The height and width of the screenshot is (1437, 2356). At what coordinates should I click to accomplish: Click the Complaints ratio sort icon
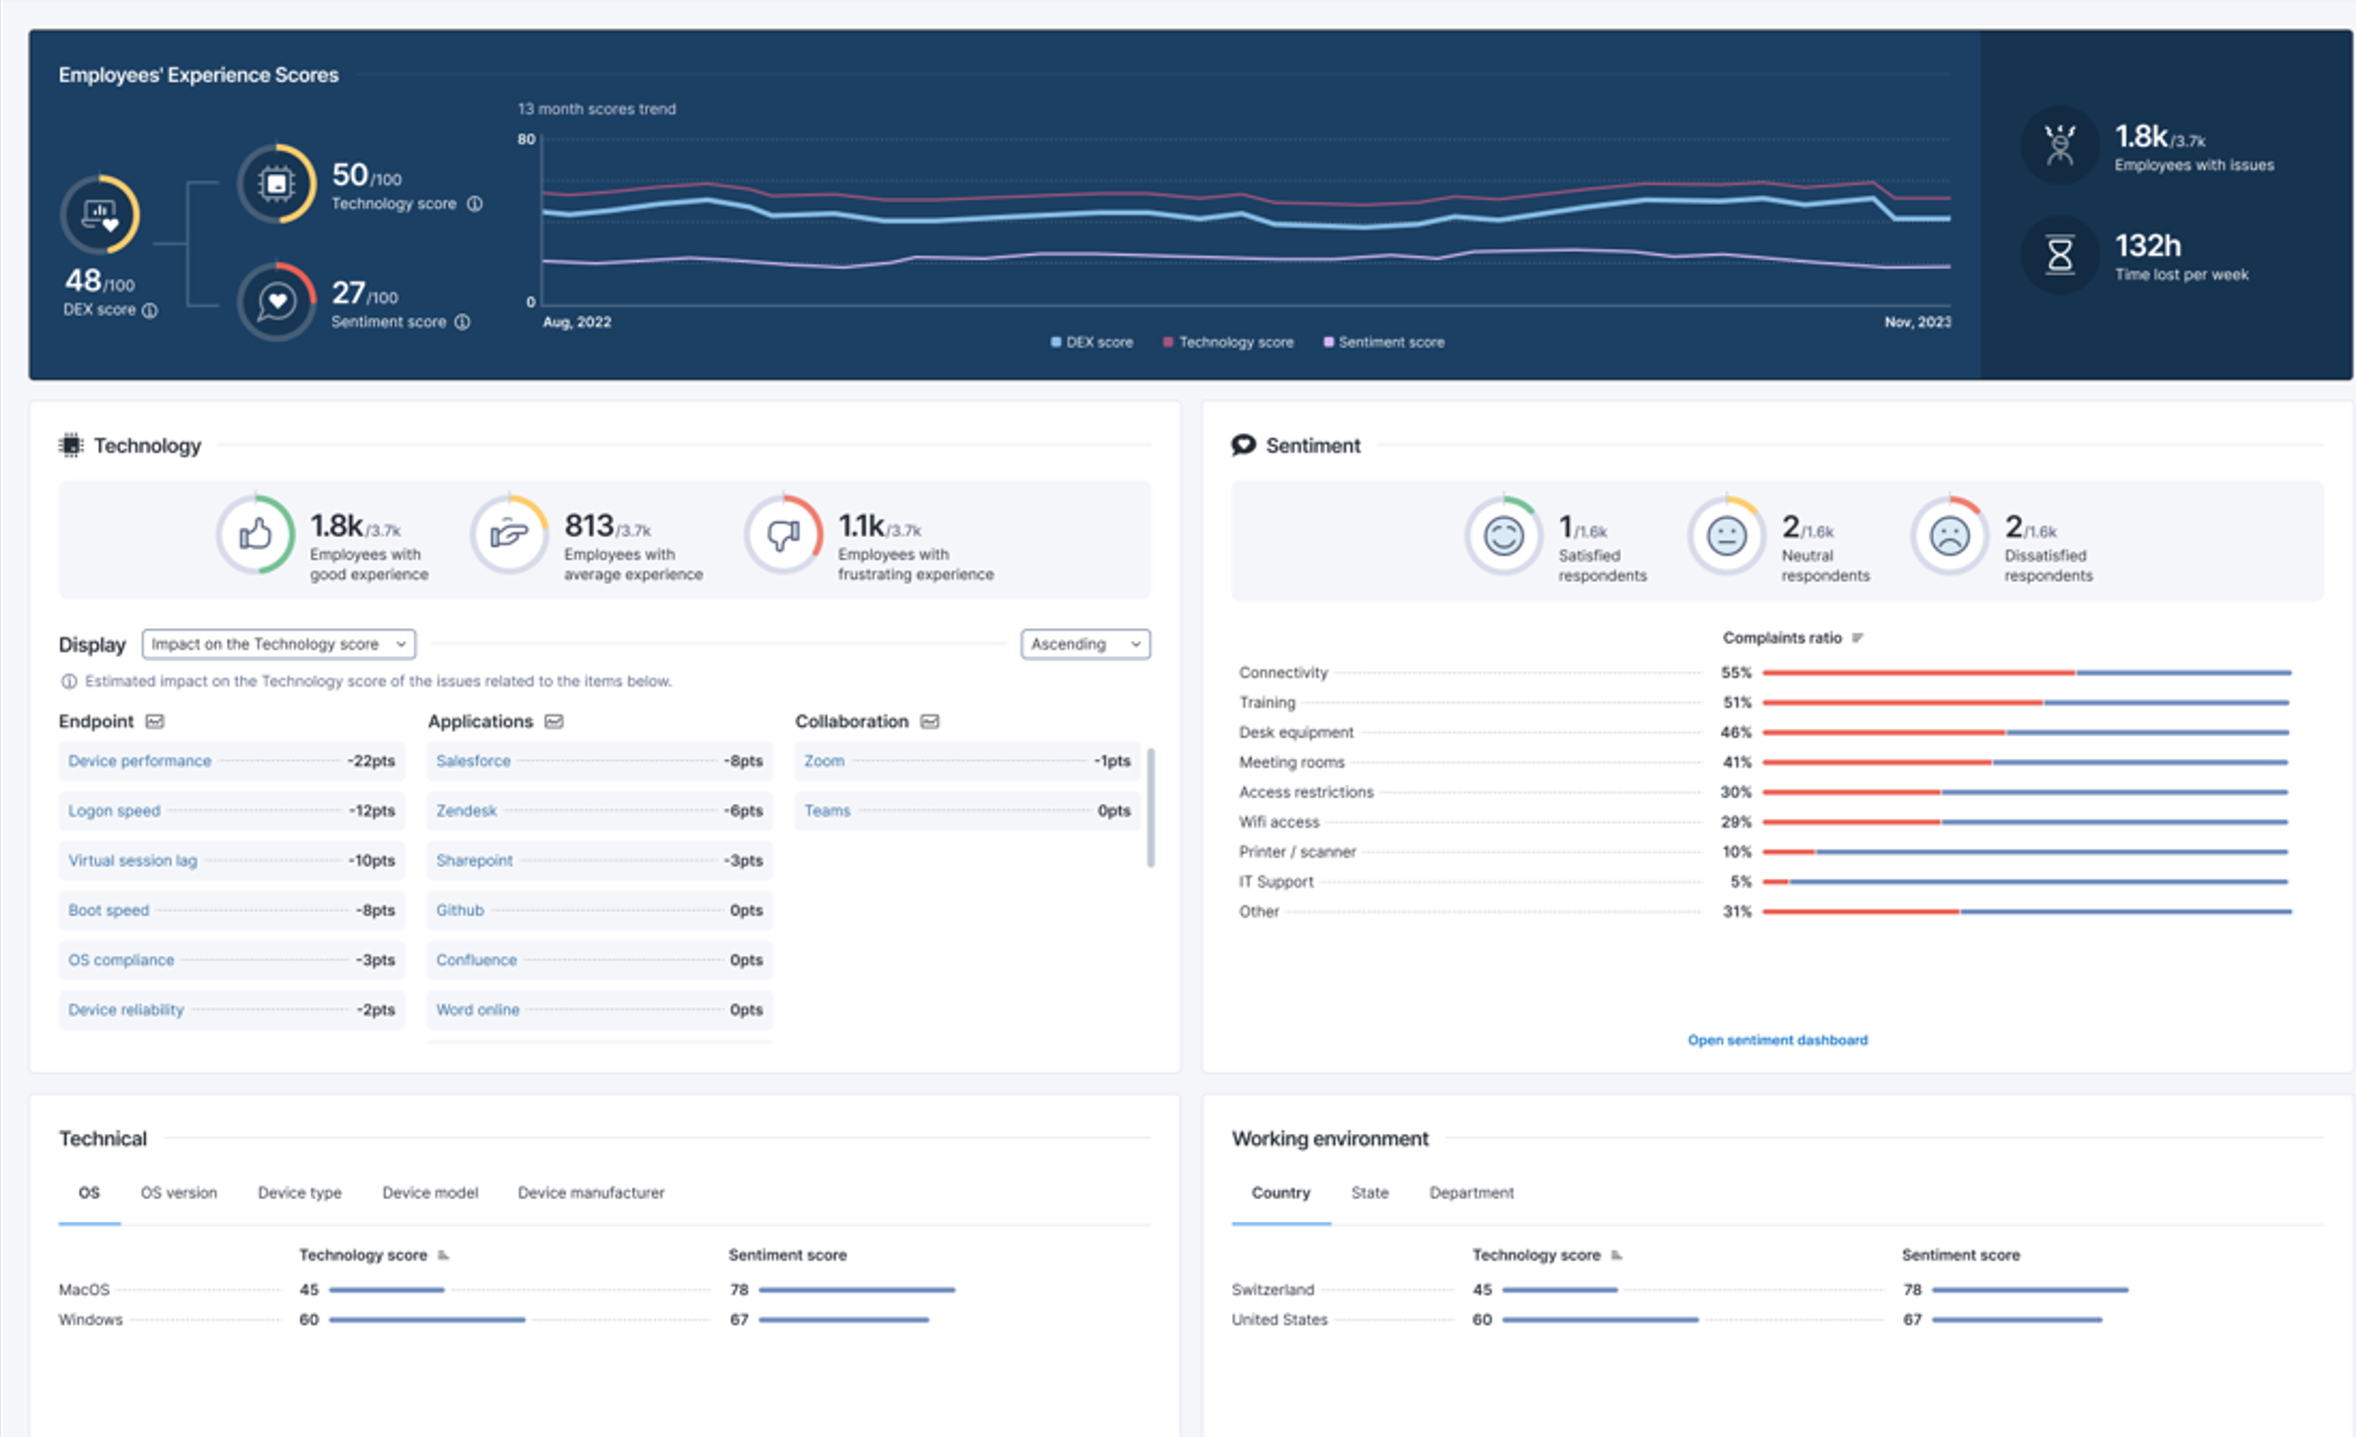coord(1858,637)
